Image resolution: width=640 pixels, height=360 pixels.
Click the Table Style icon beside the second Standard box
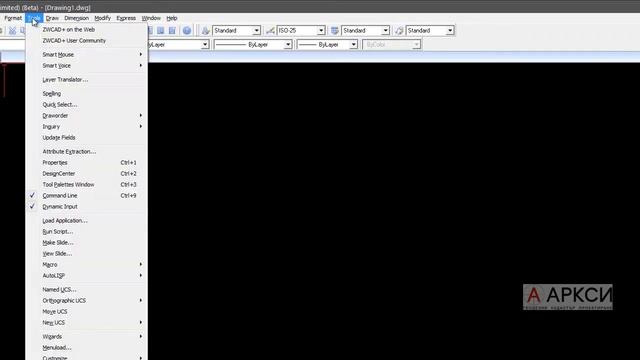pyautogui.click(x=335, y=31)
